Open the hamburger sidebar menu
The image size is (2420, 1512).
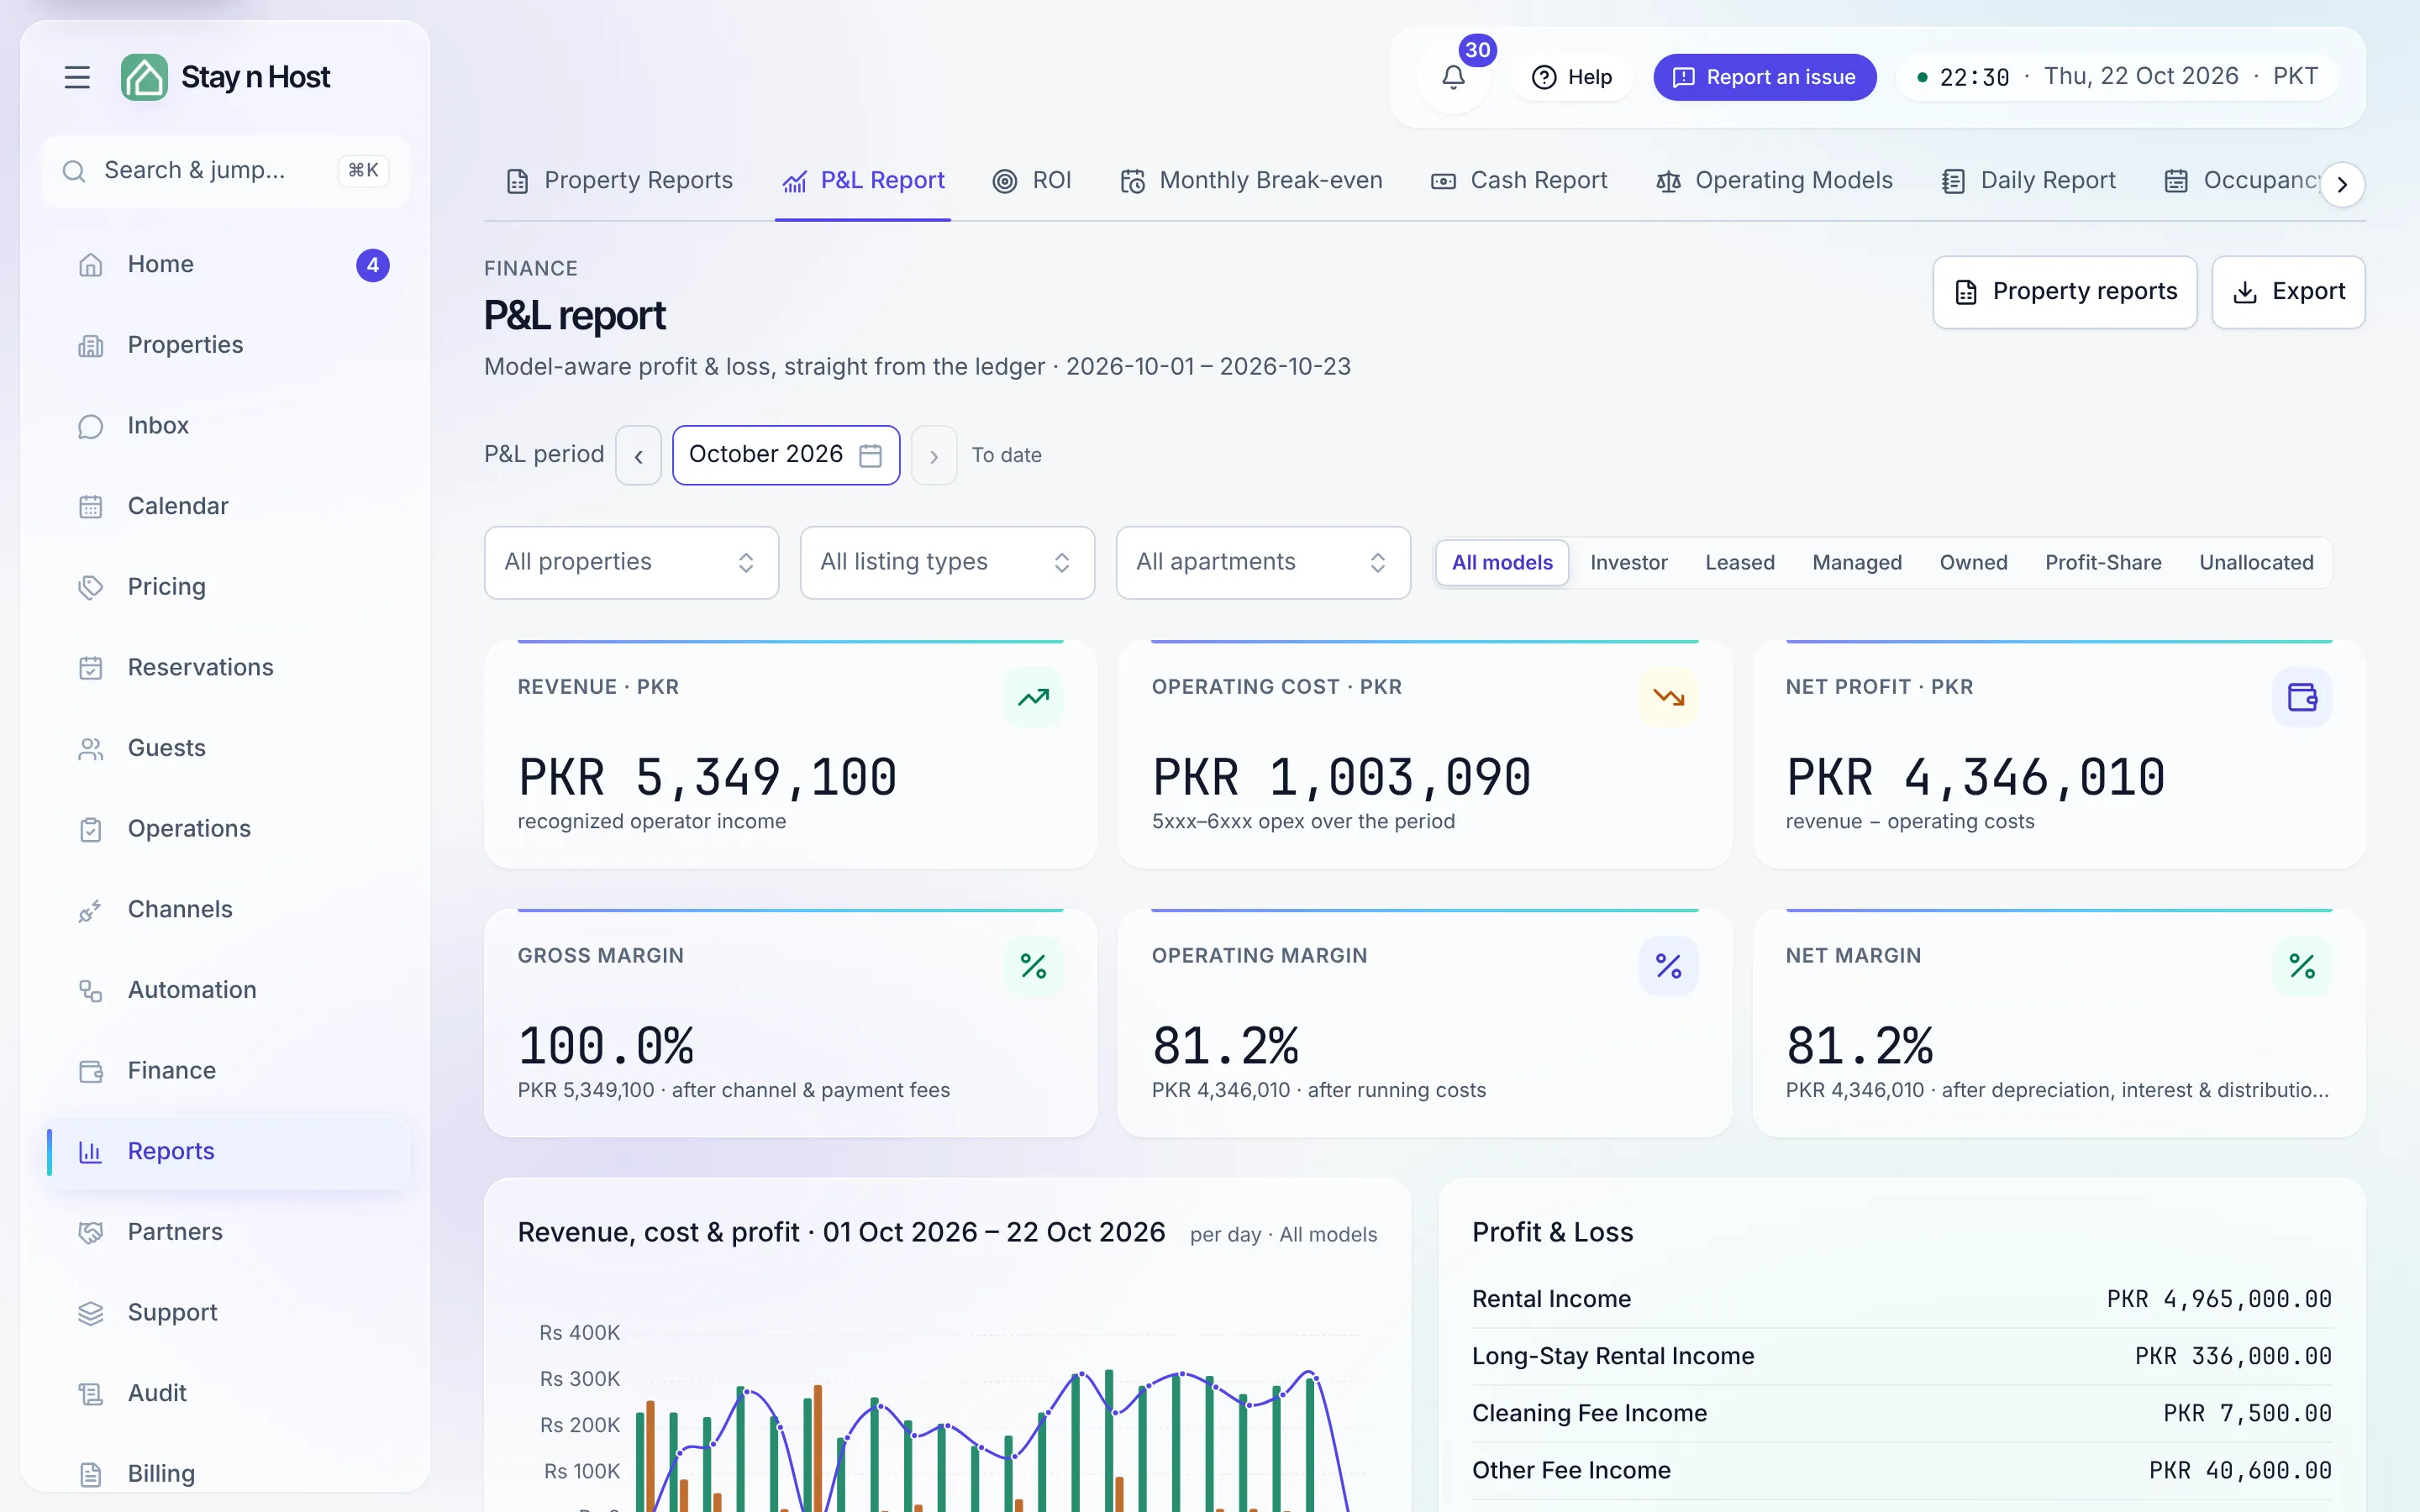(77, 77)
